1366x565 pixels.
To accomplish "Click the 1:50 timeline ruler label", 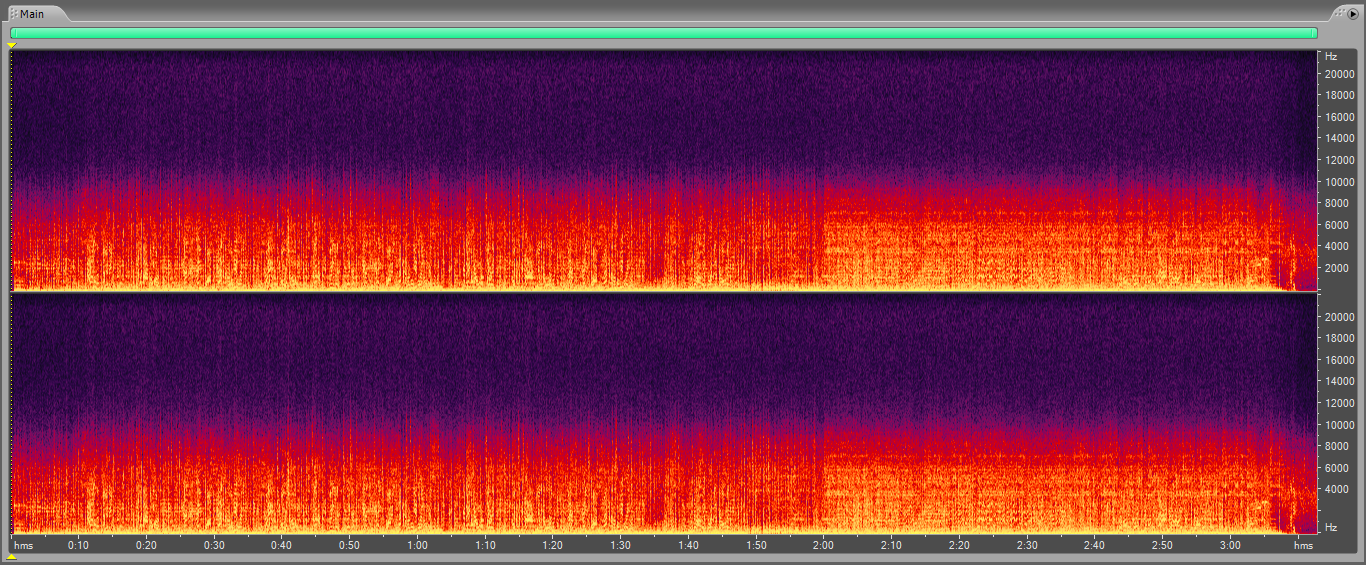I will (756, 545).
